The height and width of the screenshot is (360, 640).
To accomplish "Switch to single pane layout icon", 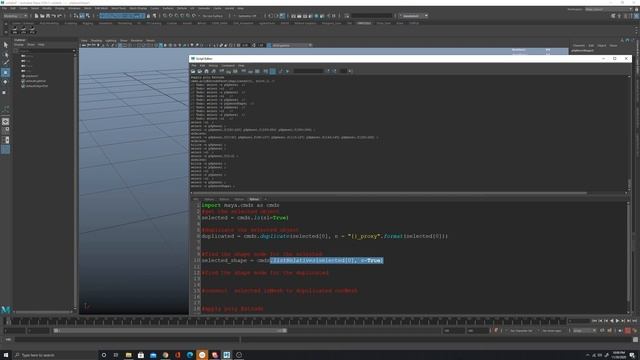I will [x=6, y=122].
